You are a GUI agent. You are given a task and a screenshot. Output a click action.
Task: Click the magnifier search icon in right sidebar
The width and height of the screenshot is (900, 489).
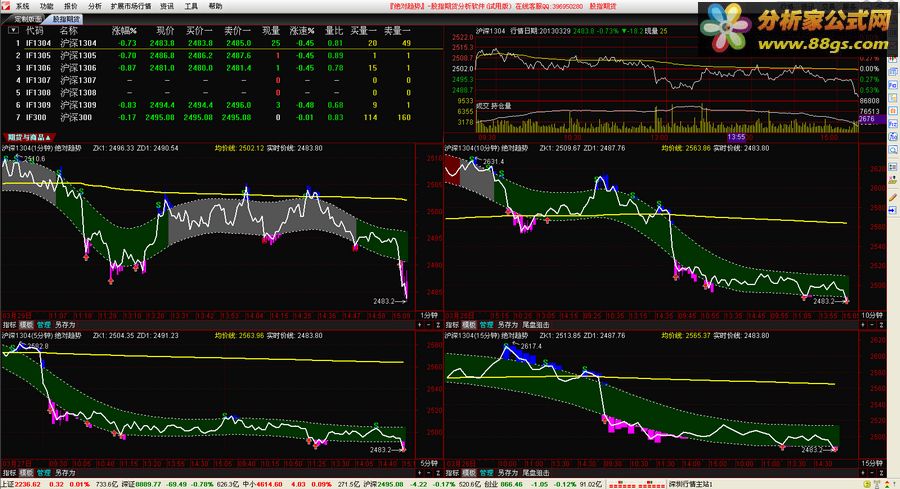tap(893, 150)
